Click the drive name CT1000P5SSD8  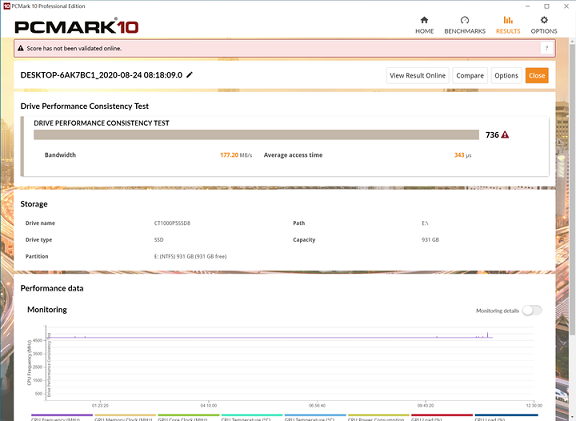click(172, 223)
